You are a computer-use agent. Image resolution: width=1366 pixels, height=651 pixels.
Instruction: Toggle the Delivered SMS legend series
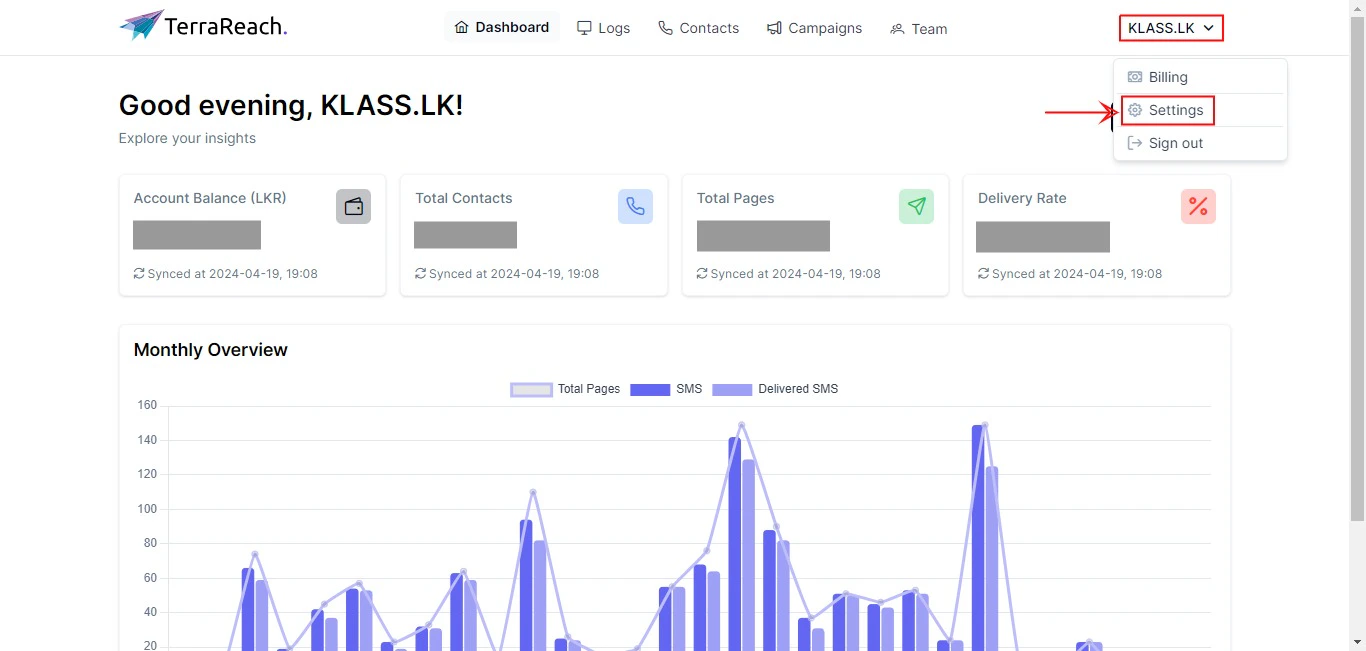(775, 389)
